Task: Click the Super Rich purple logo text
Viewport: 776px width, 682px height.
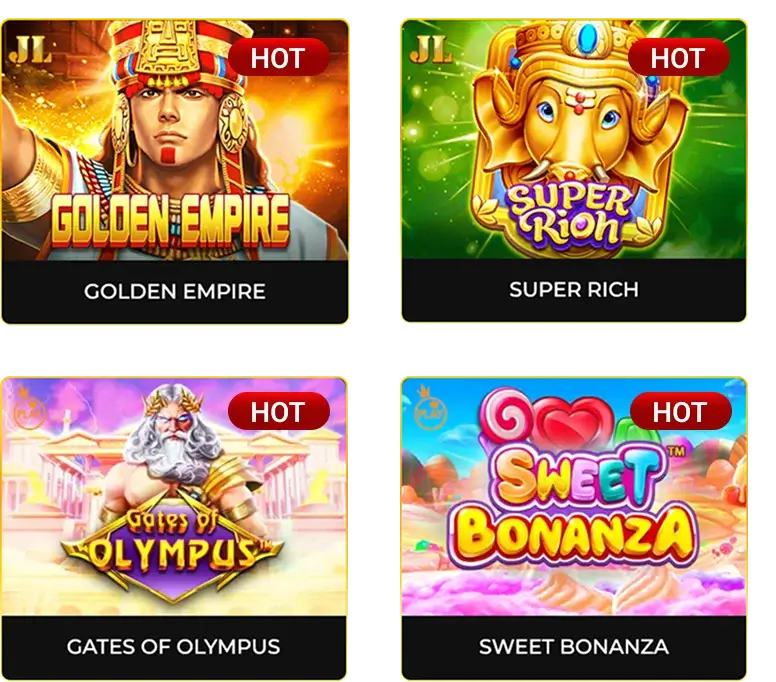Action: pyautogui.click(x=569, y=214)
